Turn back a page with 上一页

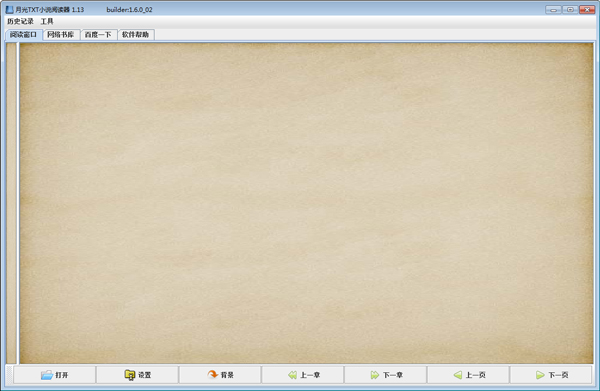pos(468,375)
